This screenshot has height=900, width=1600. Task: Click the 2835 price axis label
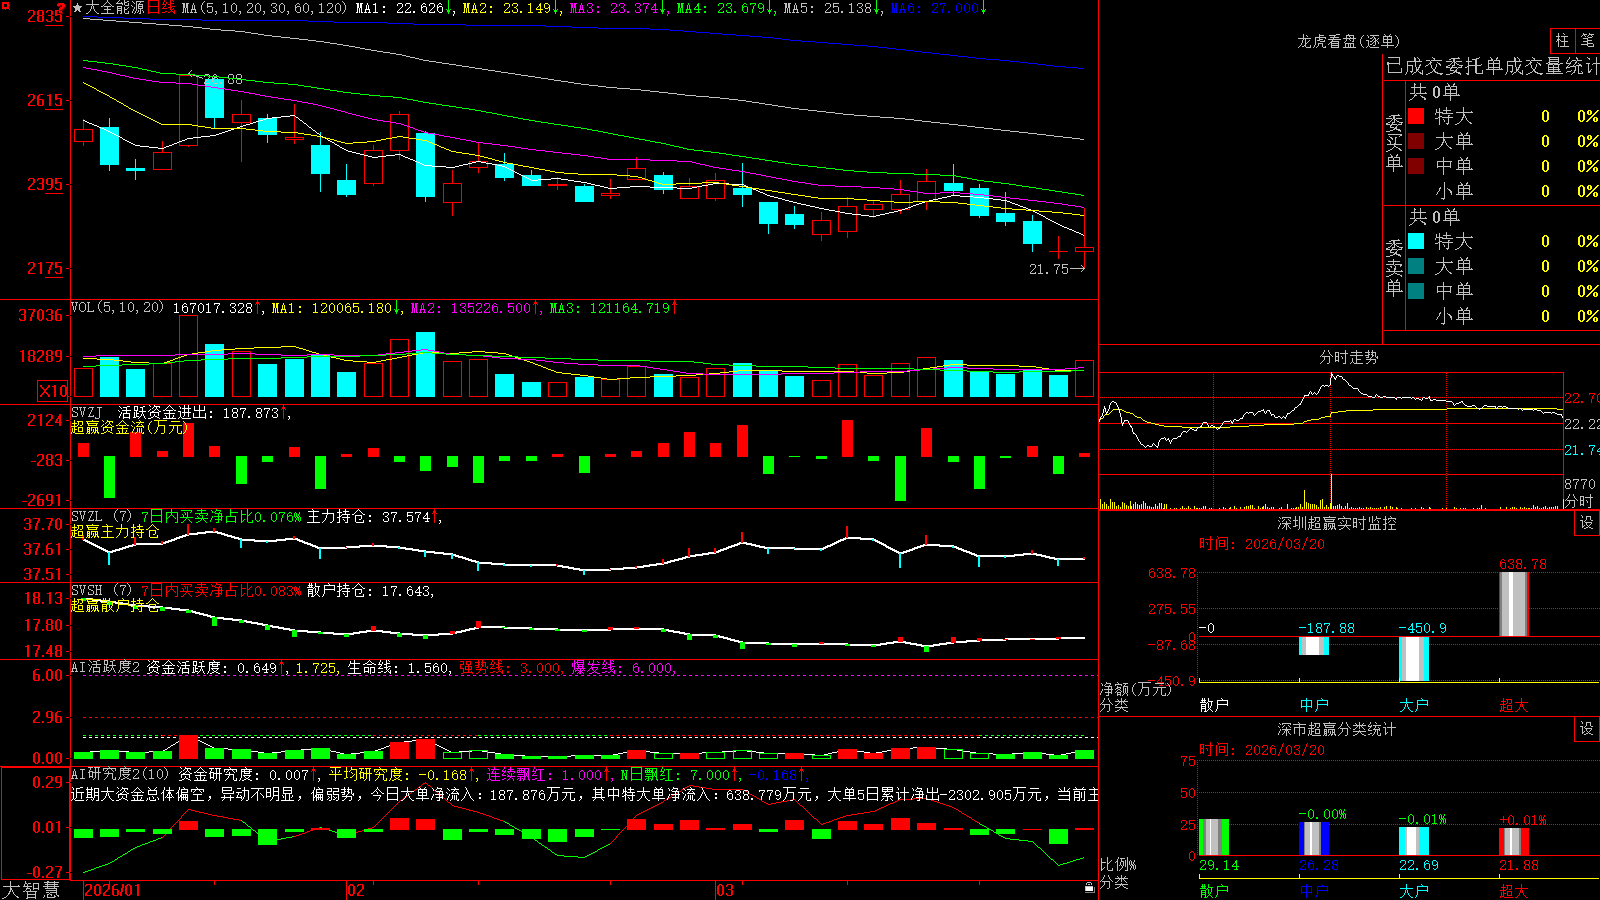point(43,16)
